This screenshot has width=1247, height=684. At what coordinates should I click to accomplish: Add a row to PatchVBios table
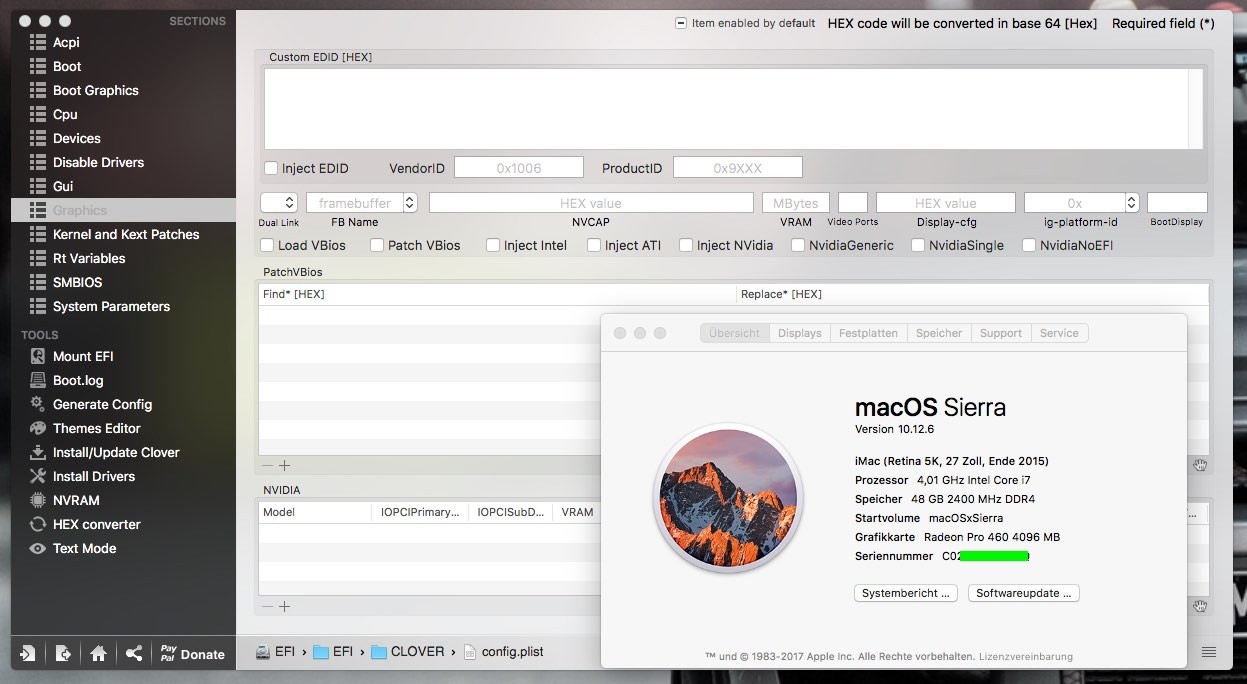(284, 465)
